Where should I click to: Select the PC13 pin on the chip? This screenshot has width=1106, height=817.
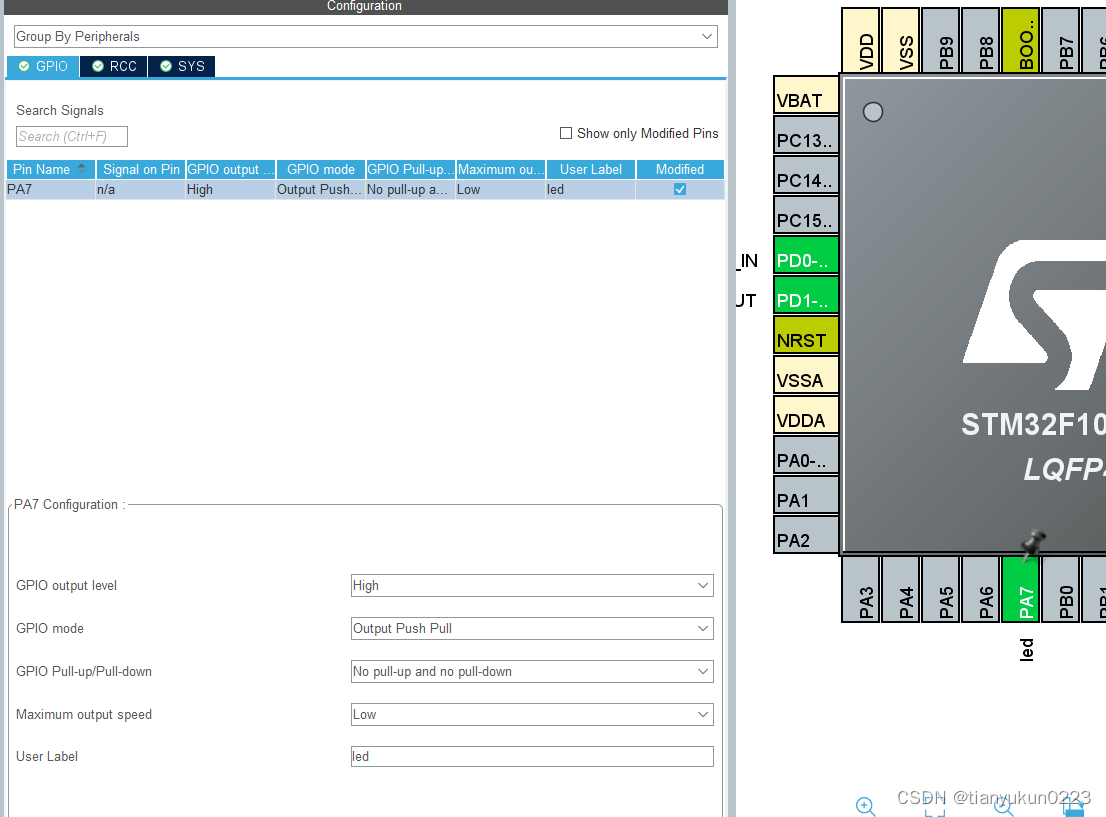pyautogui.click(x=806, y=135)
